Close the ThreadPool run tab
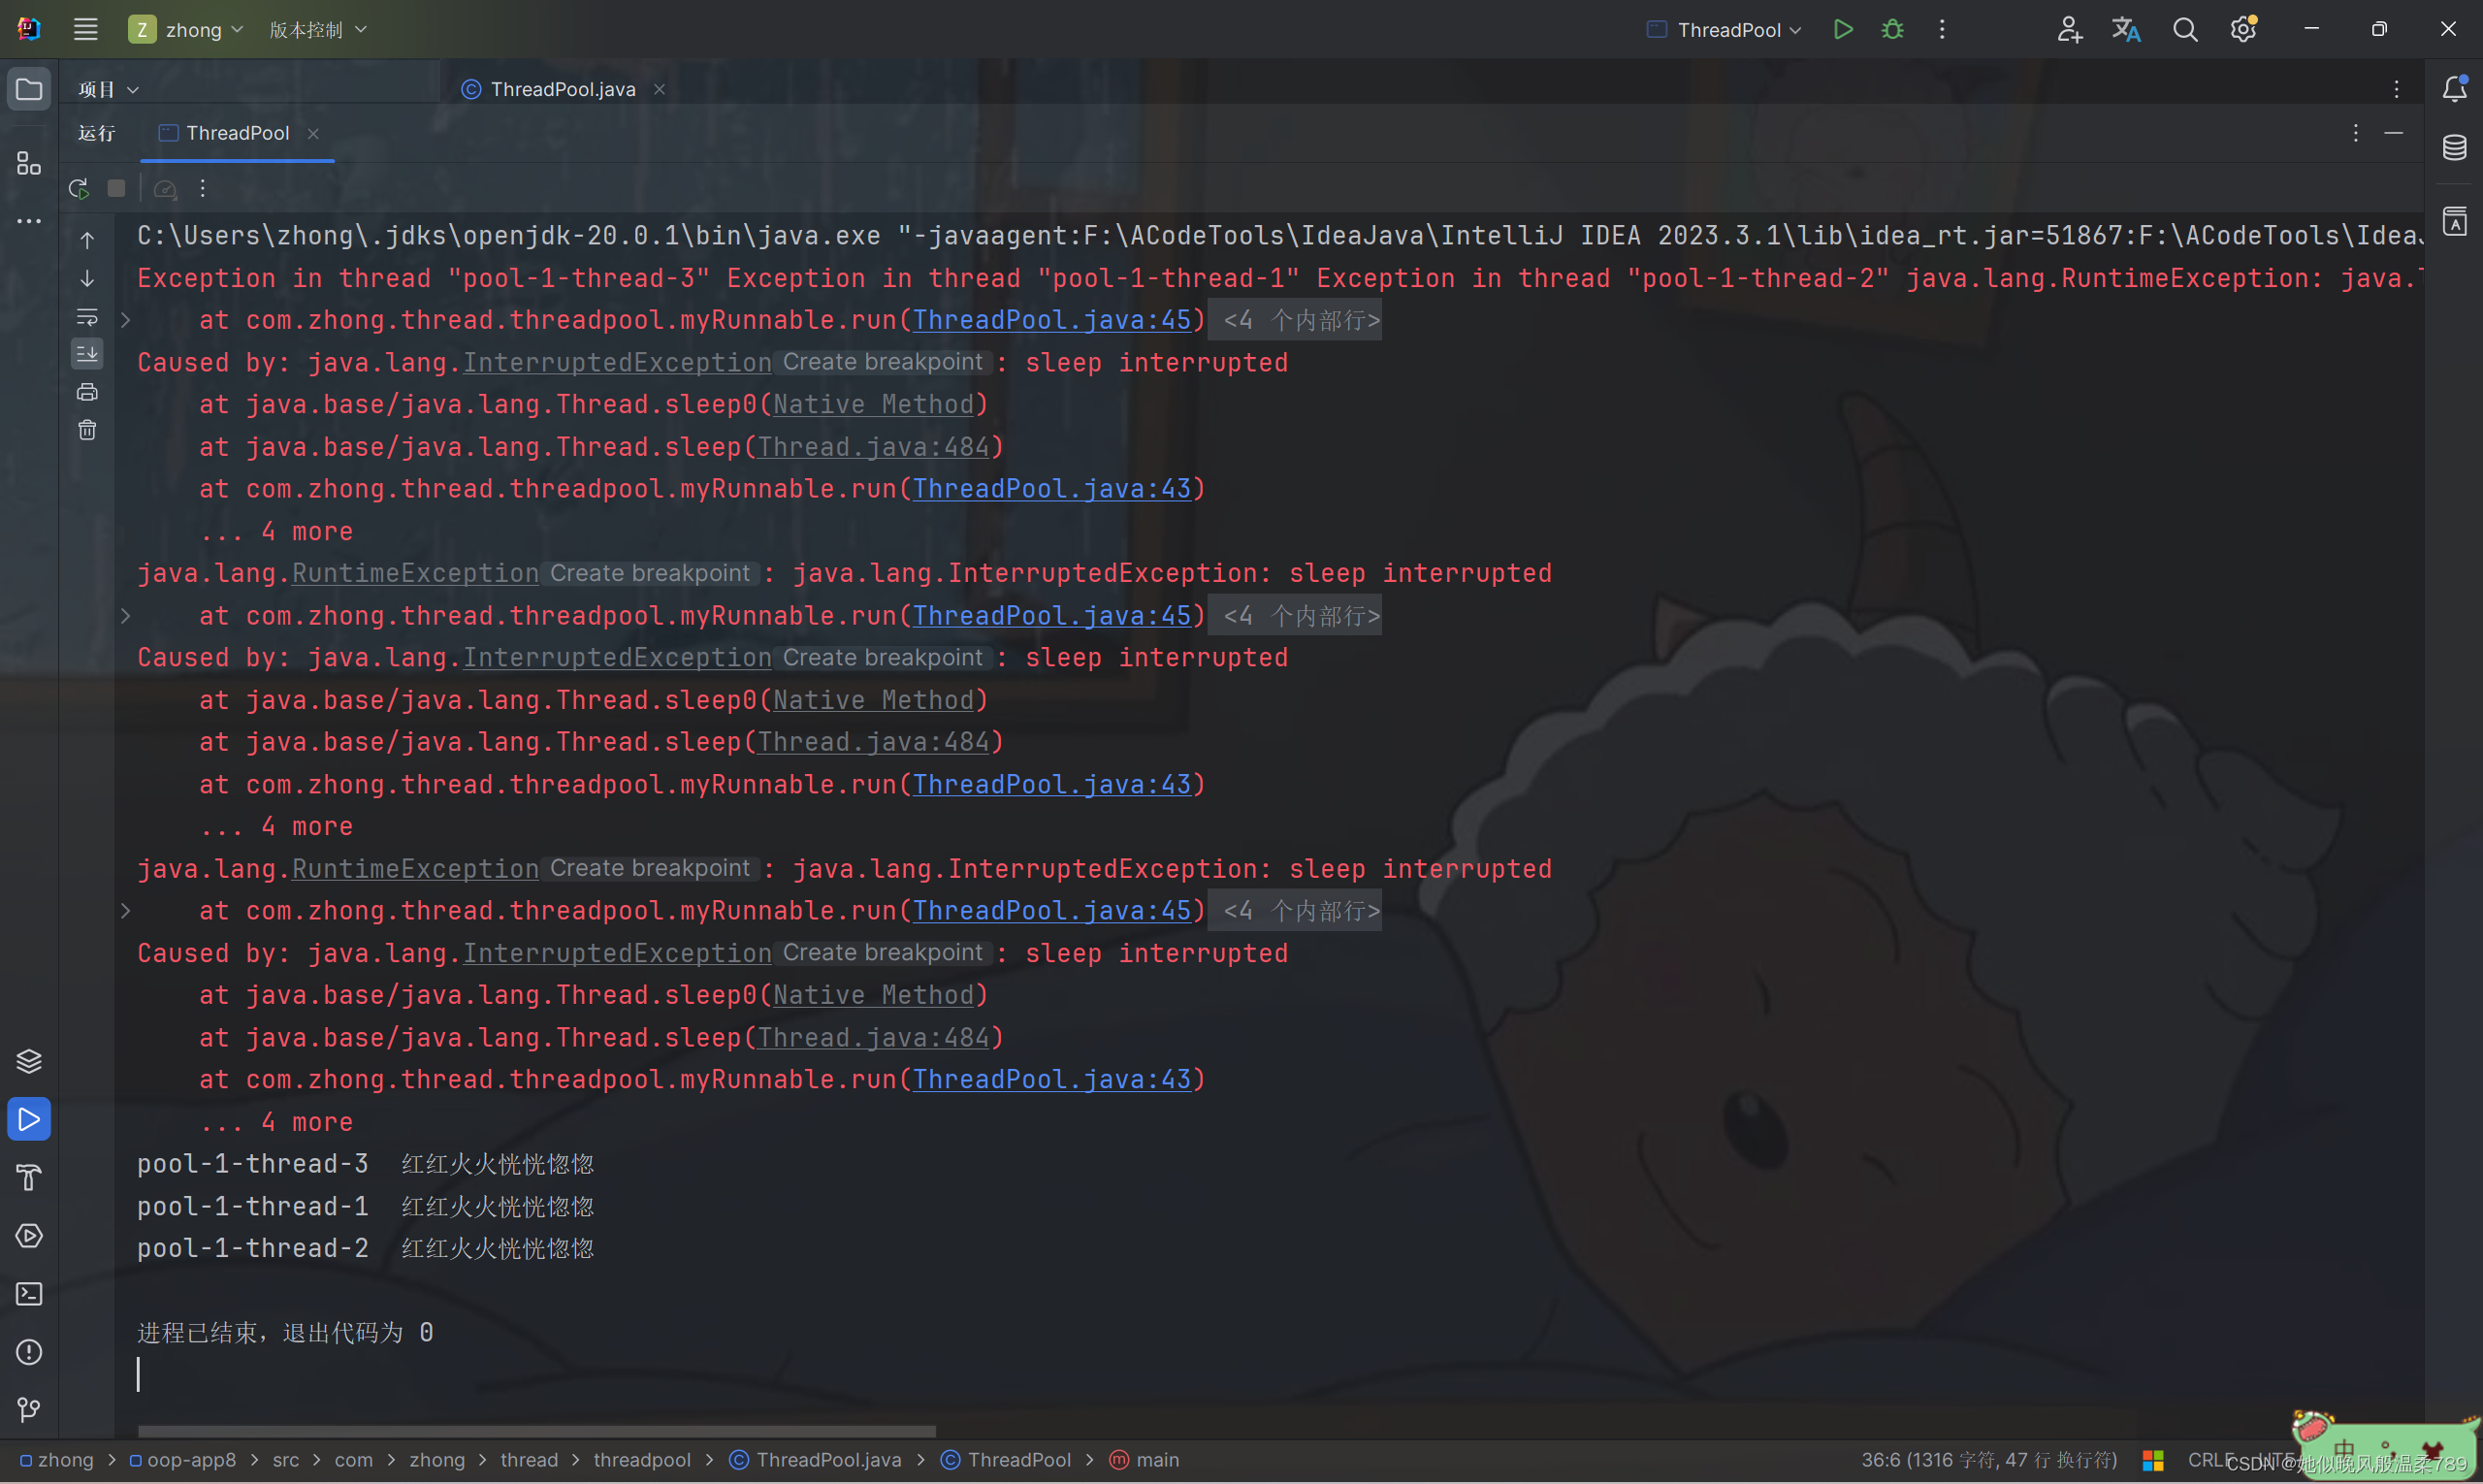The height and width of the screenshot is (1484, 2483). [x=313, y=133]
